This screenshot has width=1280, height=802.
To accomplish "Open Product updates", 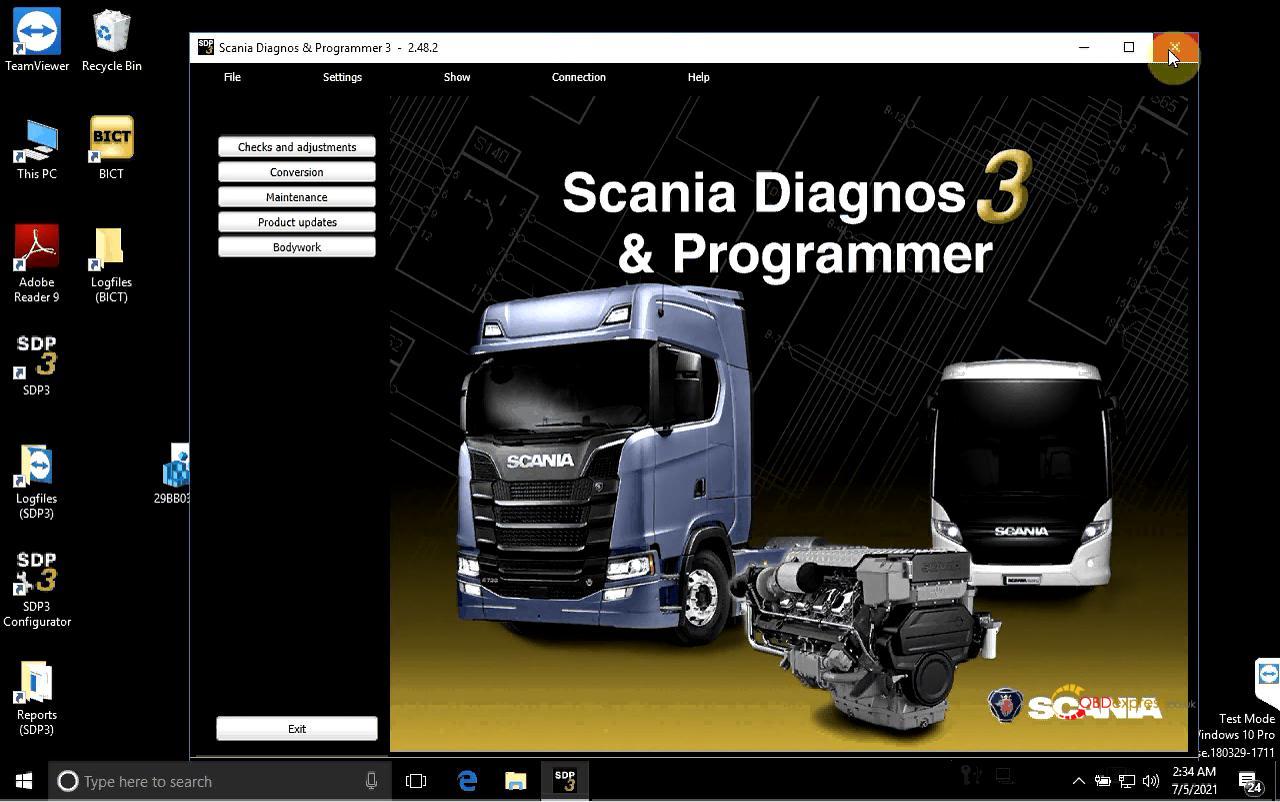I will coord(297,222).
